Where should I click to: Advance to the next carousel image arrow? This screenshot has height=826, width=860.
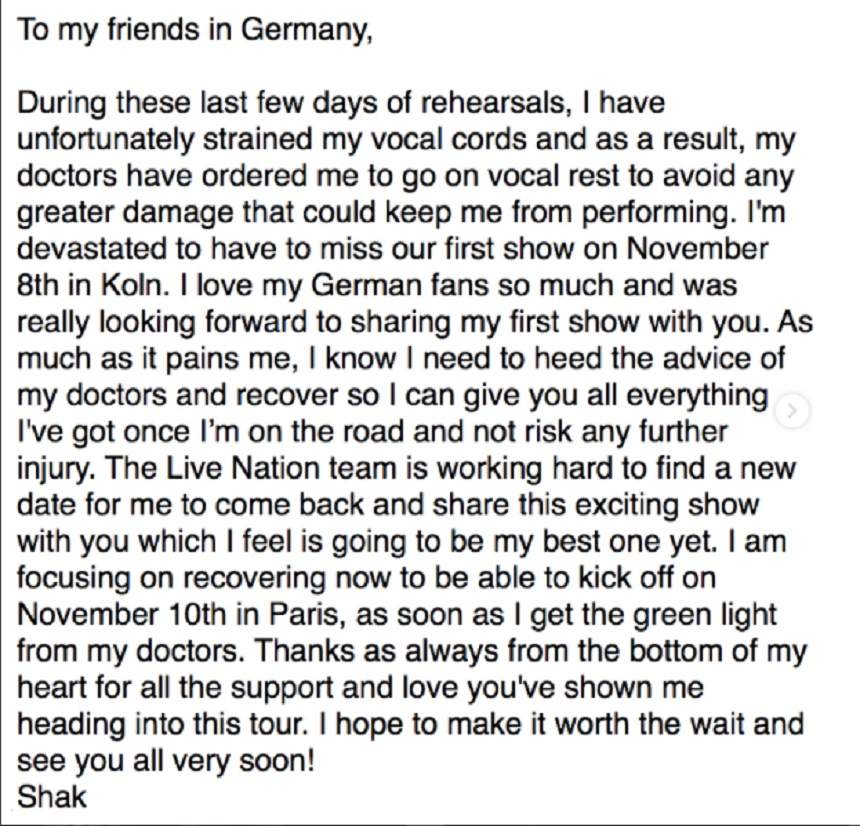pyautogui.click(x=792, y=411)
